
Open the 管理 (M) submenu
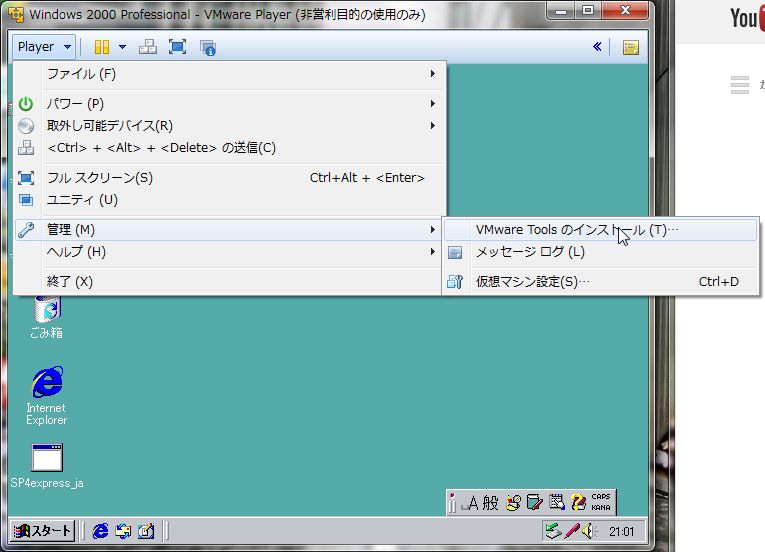229,229
